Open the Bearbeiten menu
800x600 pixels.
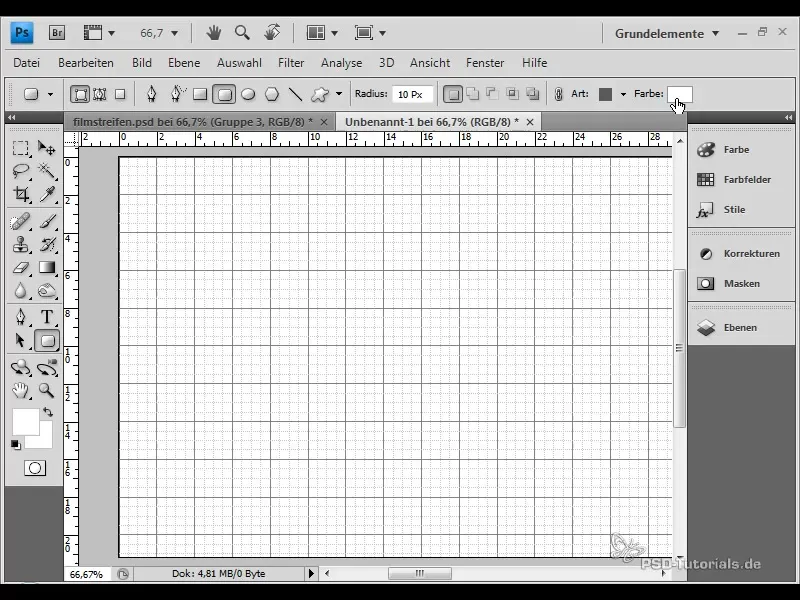pos(86,63)
